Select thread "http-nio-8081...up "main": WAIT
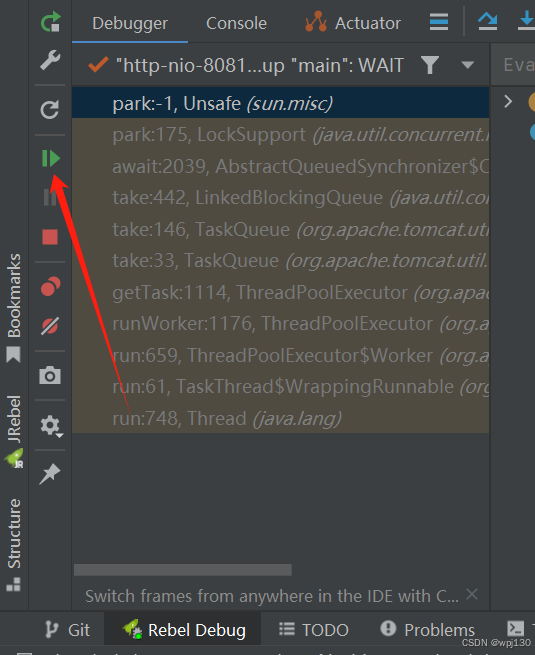The image size is (535, 655). pos(246,65)
